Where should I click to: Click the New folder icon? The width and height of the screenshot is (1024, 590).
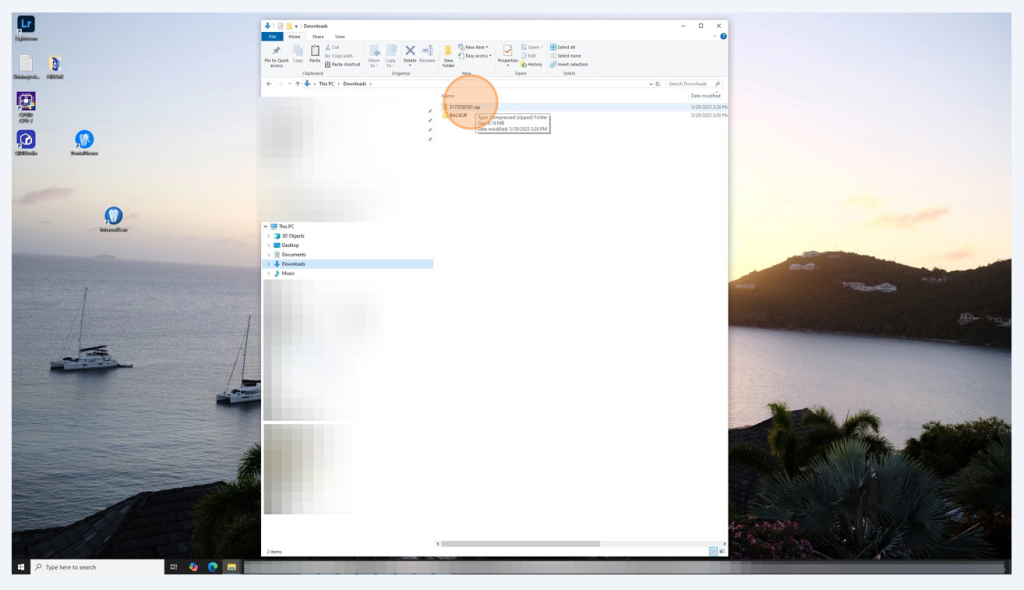point(448,51)
